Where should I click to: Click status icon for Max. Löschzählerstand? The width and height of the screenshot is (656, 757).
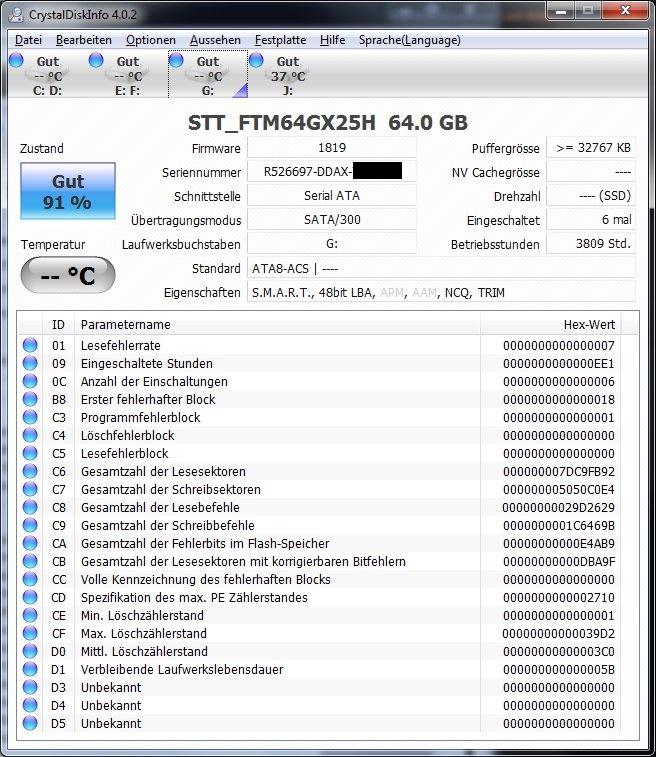(30, 633)
